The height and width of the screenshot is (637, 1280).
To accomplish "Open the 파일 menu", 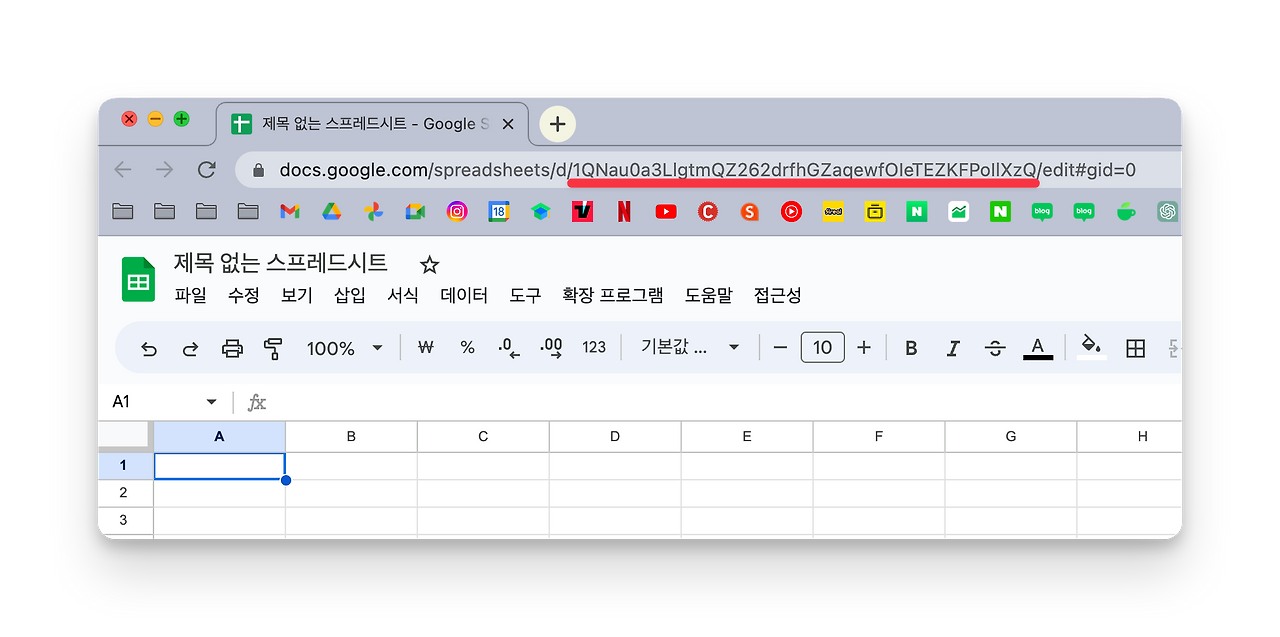I will click(x=190, y=296).
